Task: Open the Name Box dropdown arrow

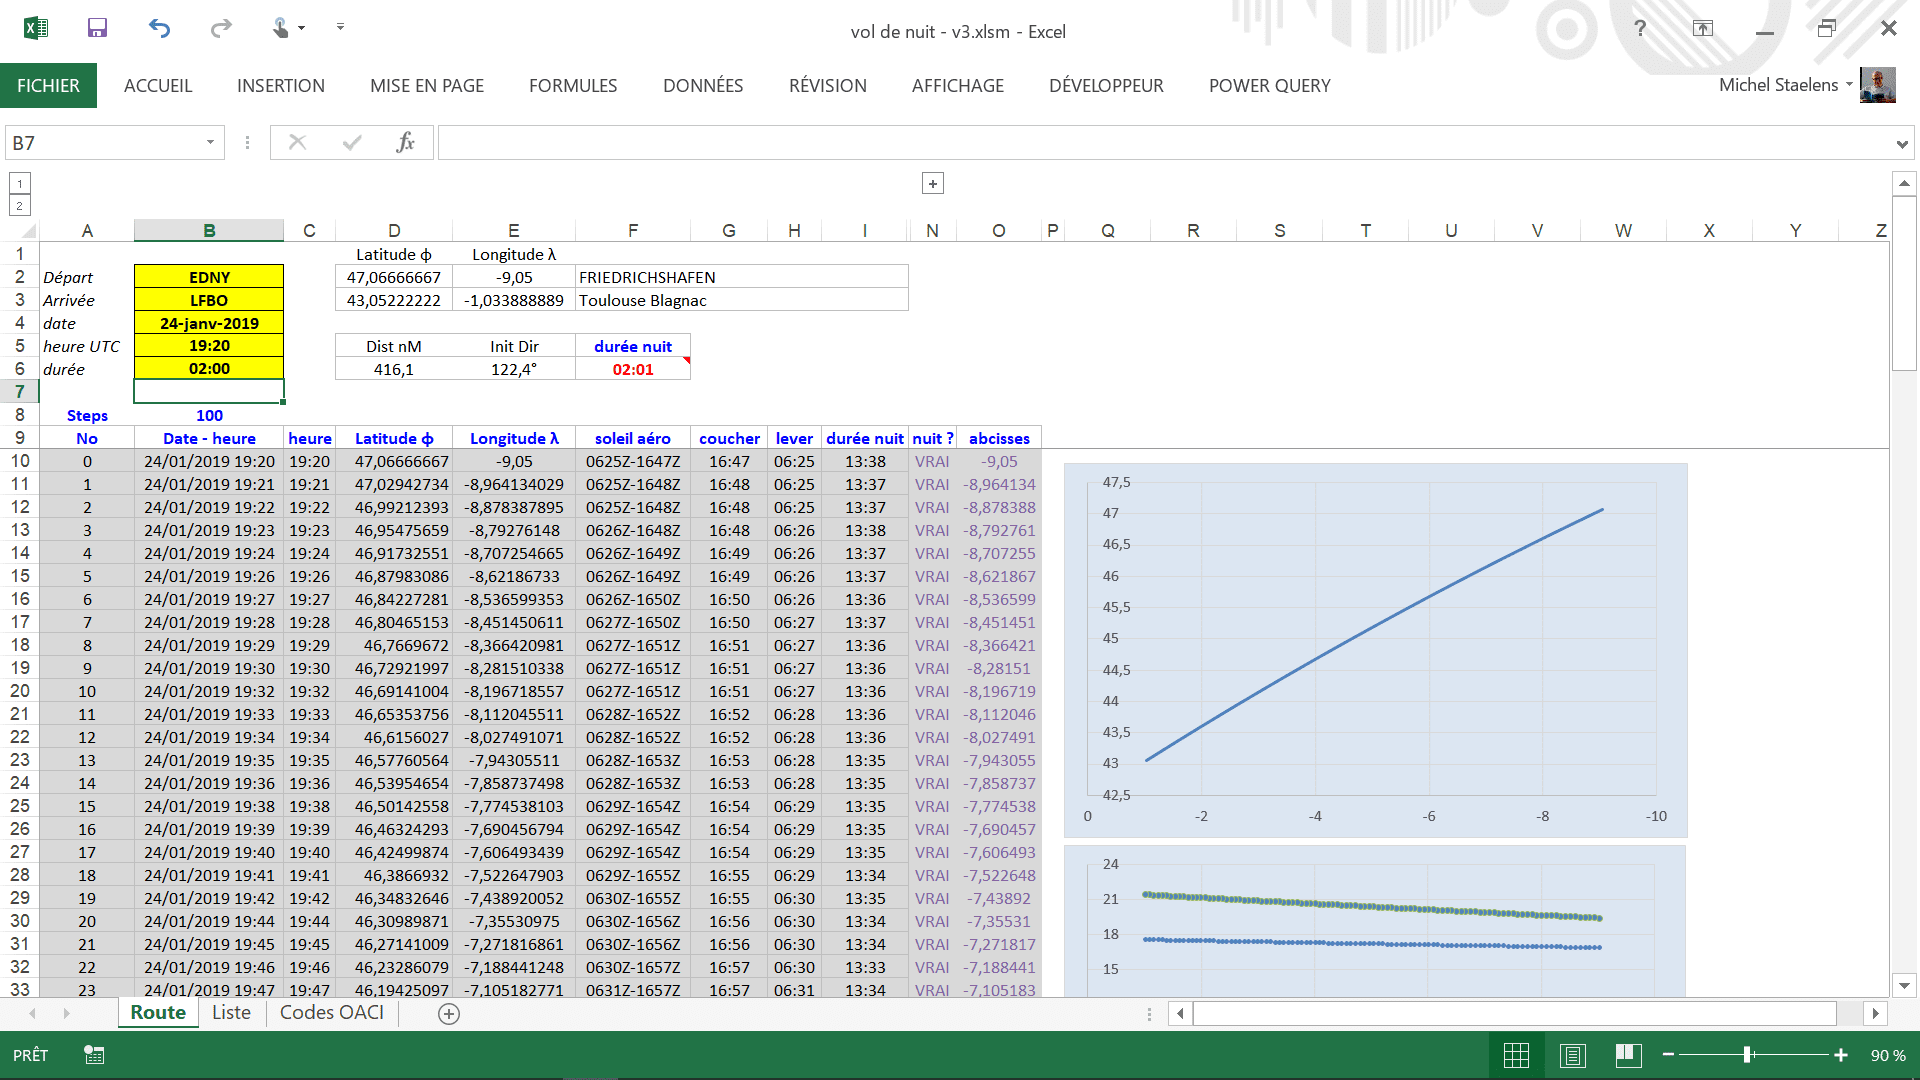Action: [x=210, y=143]
